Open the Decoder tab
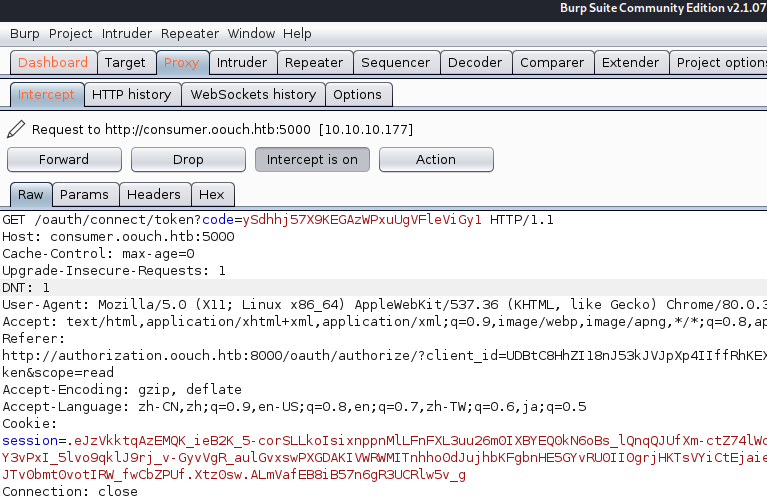The height and width of the screenshot is (502, 767). [x=474, y=63]
